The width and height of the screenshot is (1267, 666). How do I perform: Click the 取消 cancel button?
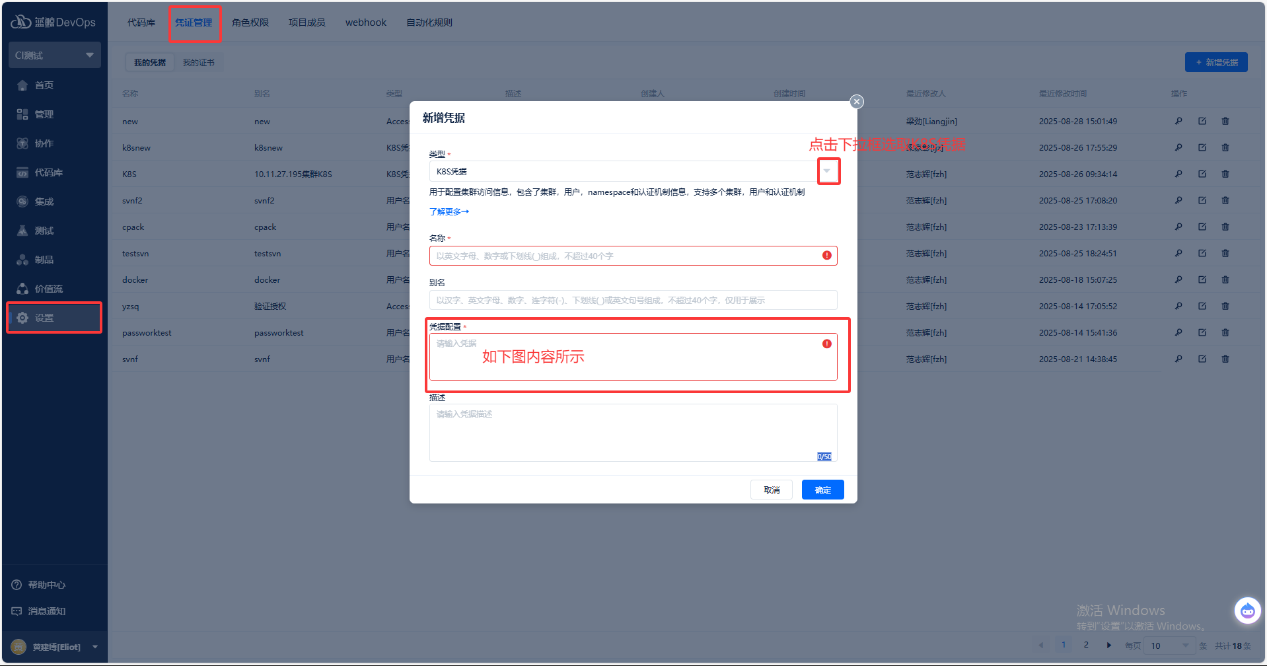(x=771, y=490)
